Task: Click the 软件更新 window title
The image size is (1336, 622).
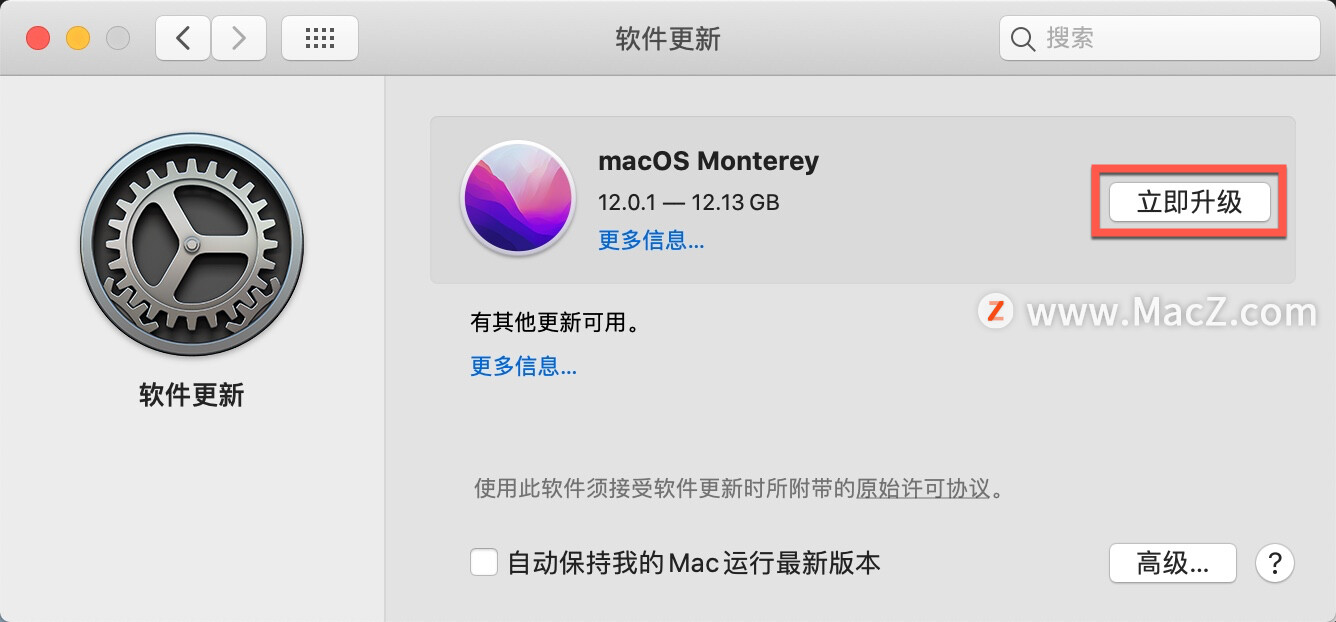Action: (x=668, y=38)
